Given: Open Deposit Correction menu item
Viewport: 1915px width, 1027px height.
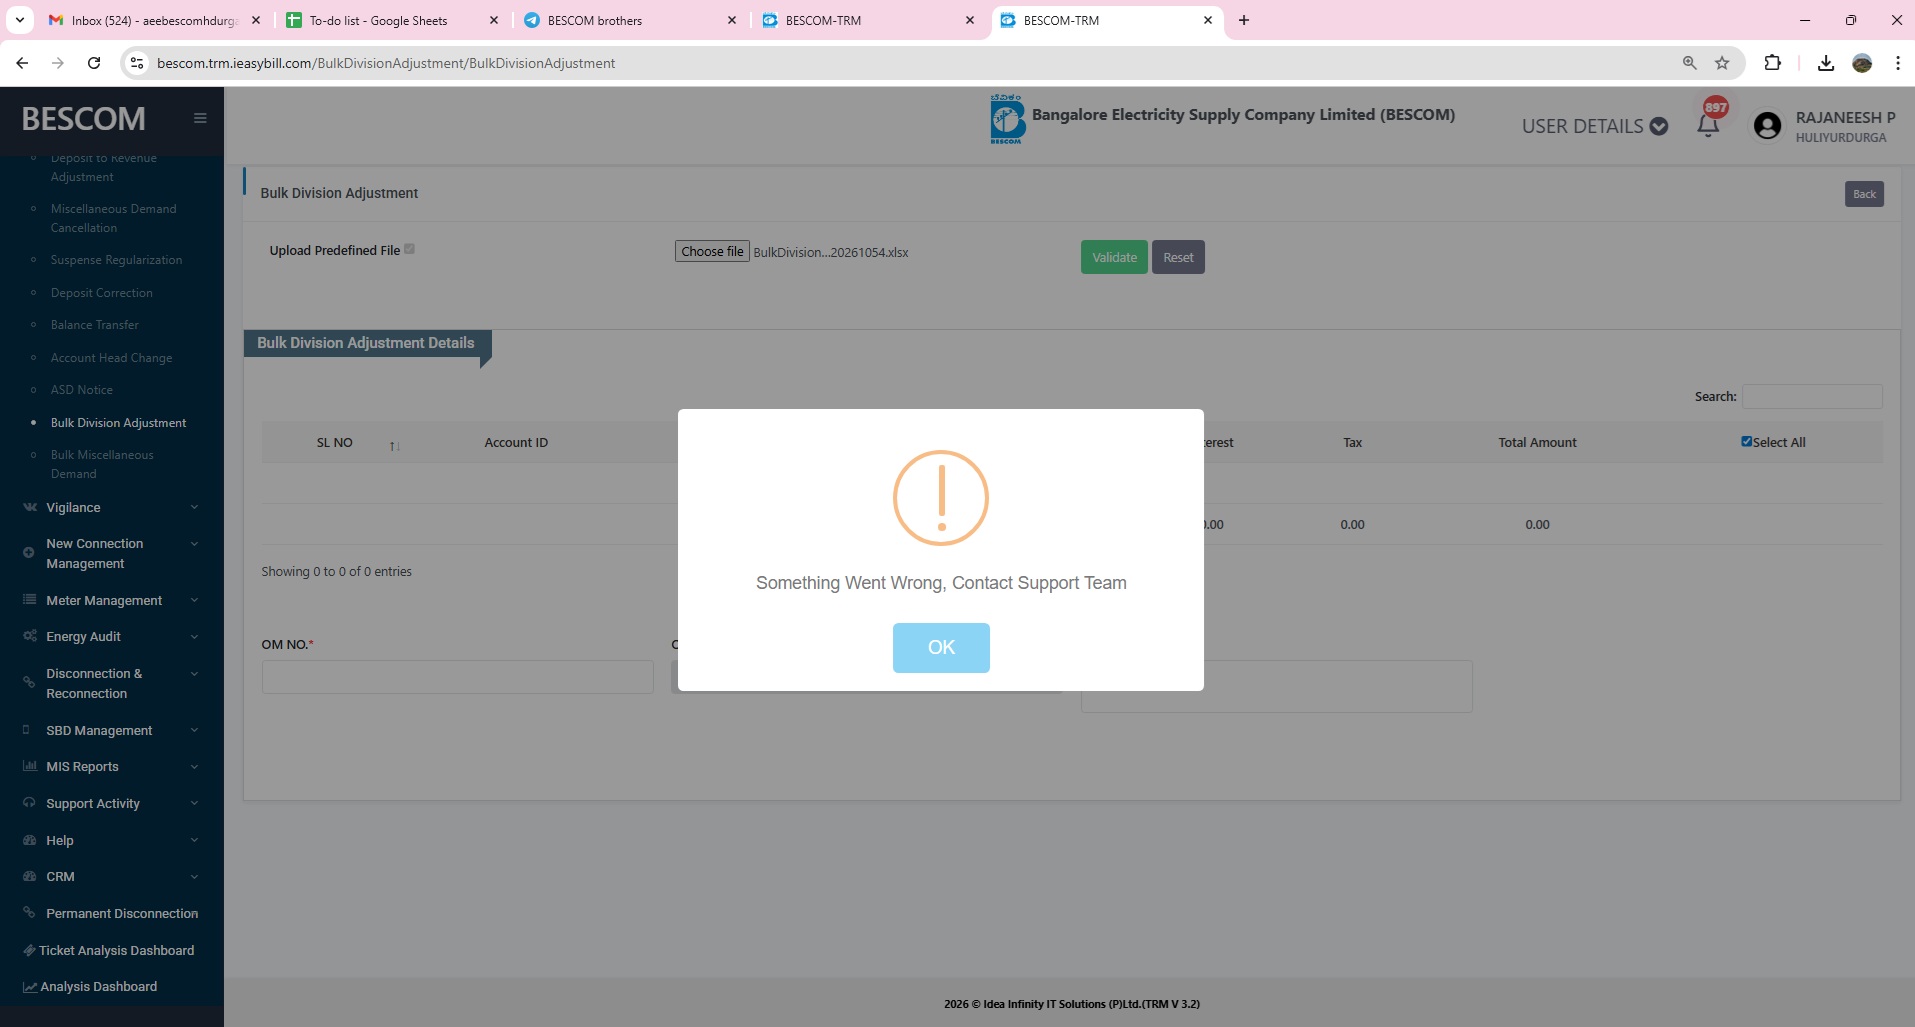Looking at the screenshot, I should coord(102,293).
